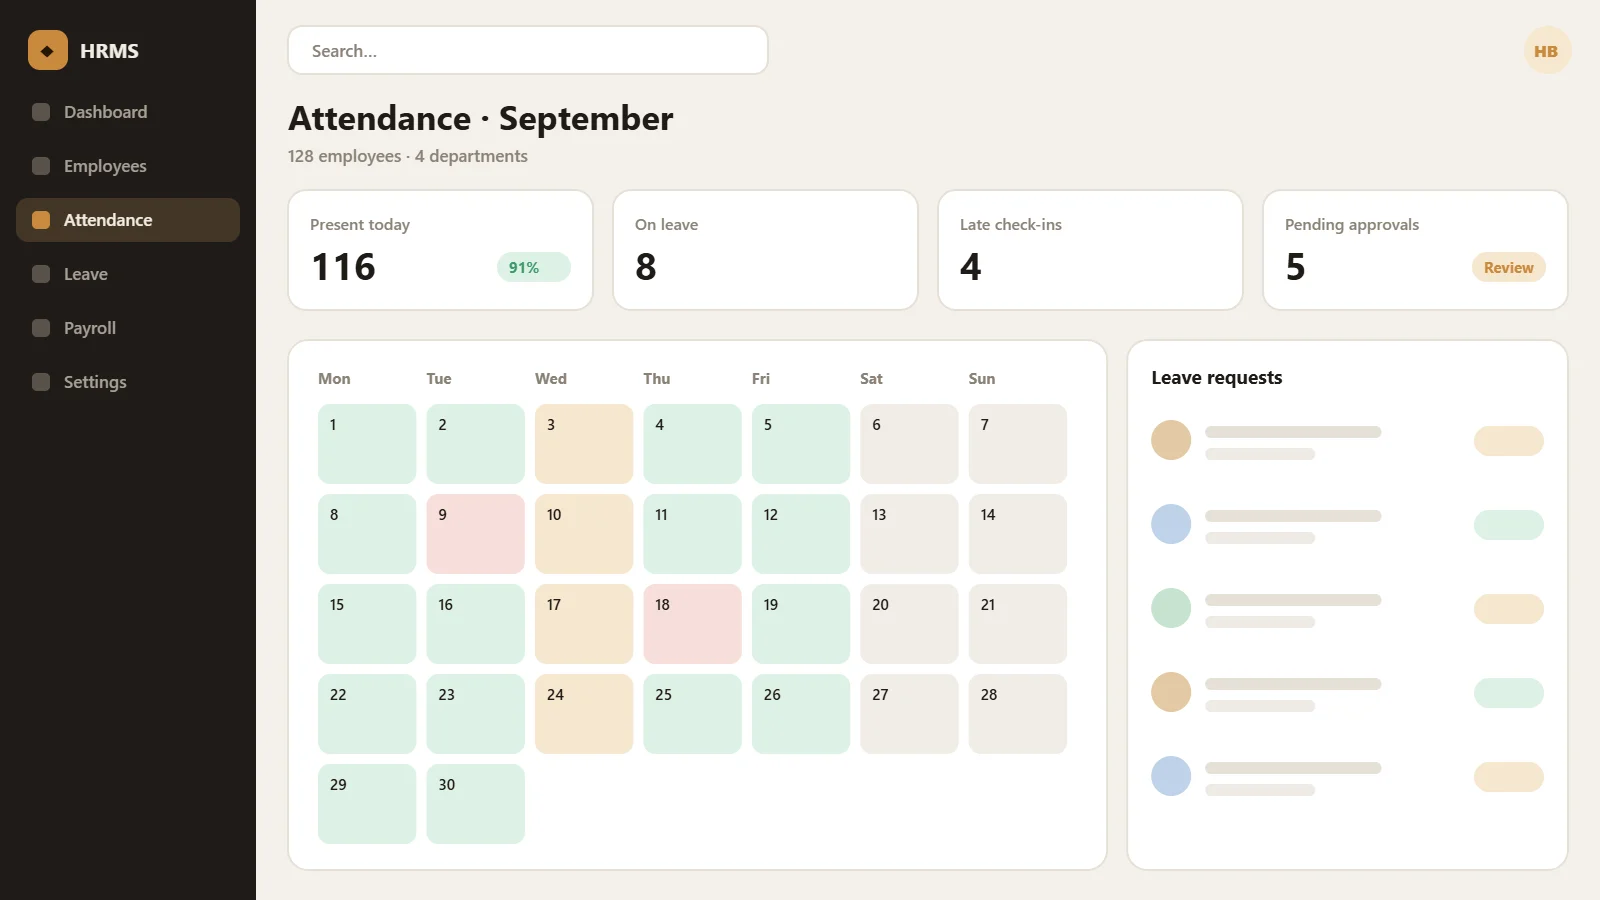
Task: Click the first leave request status pill
Action: point(1508,441)
